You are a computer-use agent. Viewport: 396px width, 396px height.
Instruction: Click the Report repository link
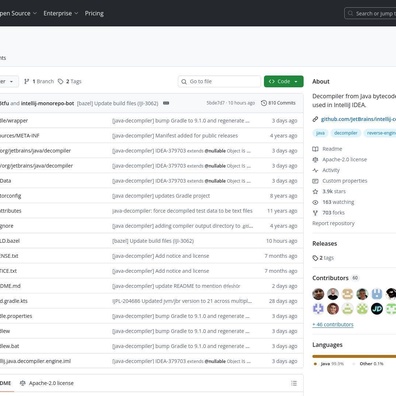click(x=333, y=223)
